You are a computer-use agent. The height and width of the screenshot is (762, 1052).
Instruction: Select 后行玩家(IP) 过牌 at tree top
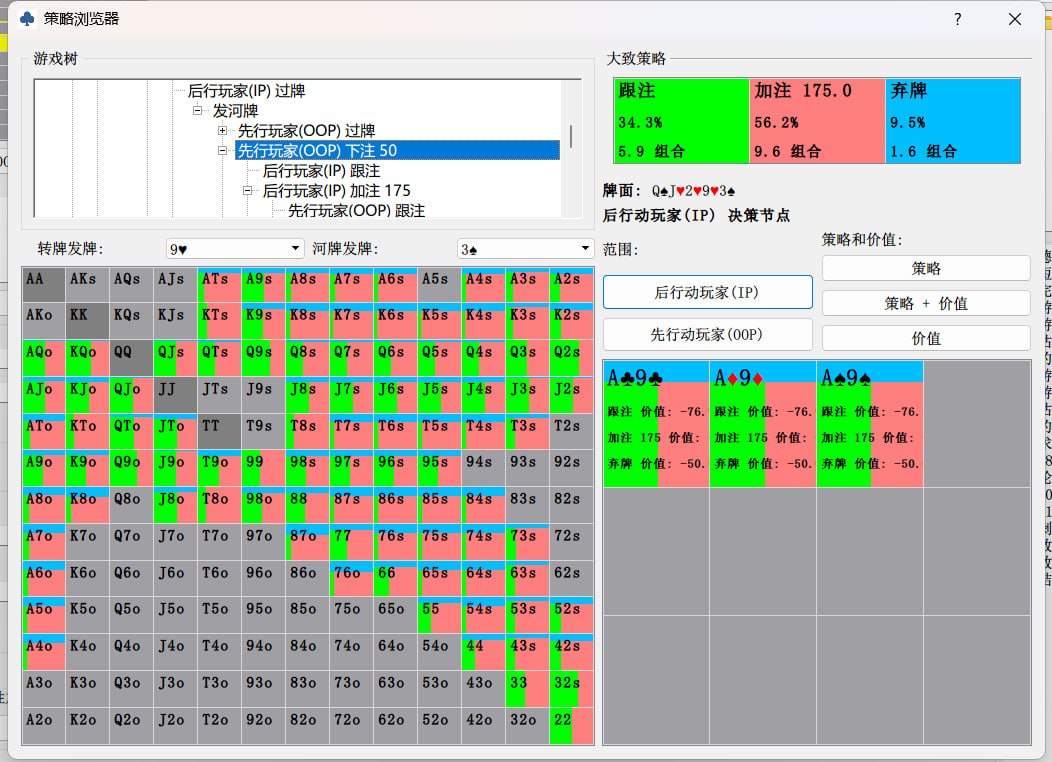(246, 91)
